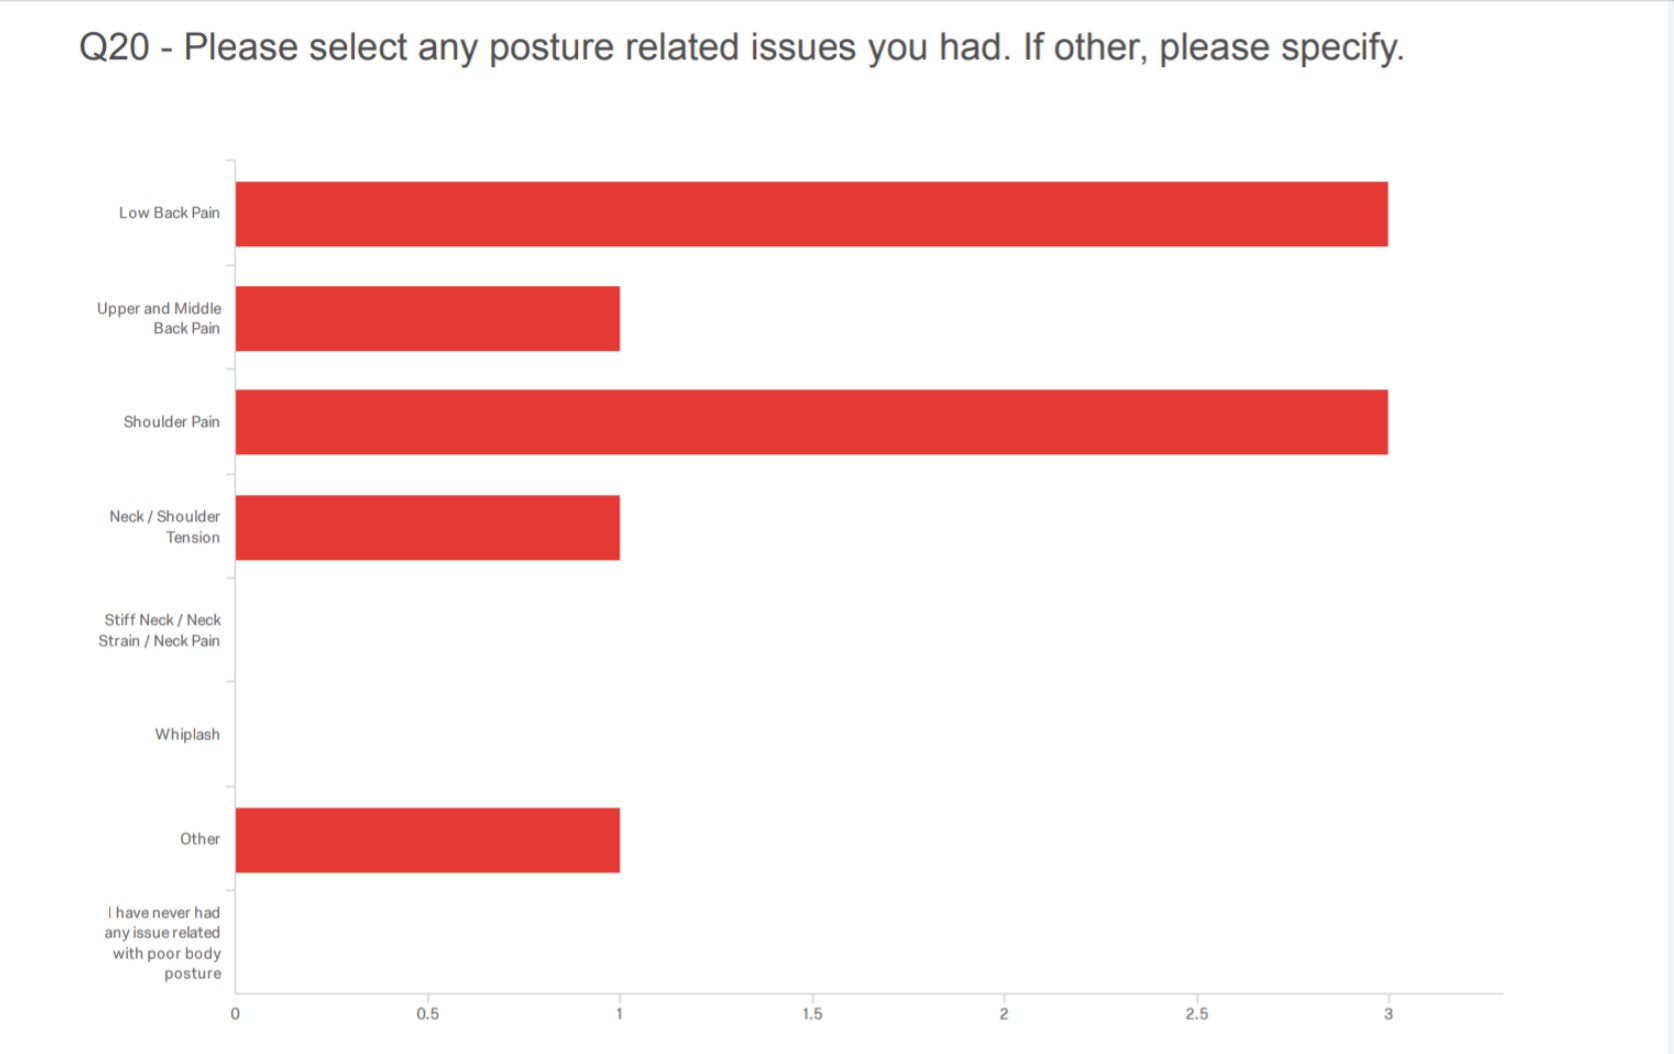Click the never had any issue label
1674x1054 pixels.
click(x=164, y=943)
